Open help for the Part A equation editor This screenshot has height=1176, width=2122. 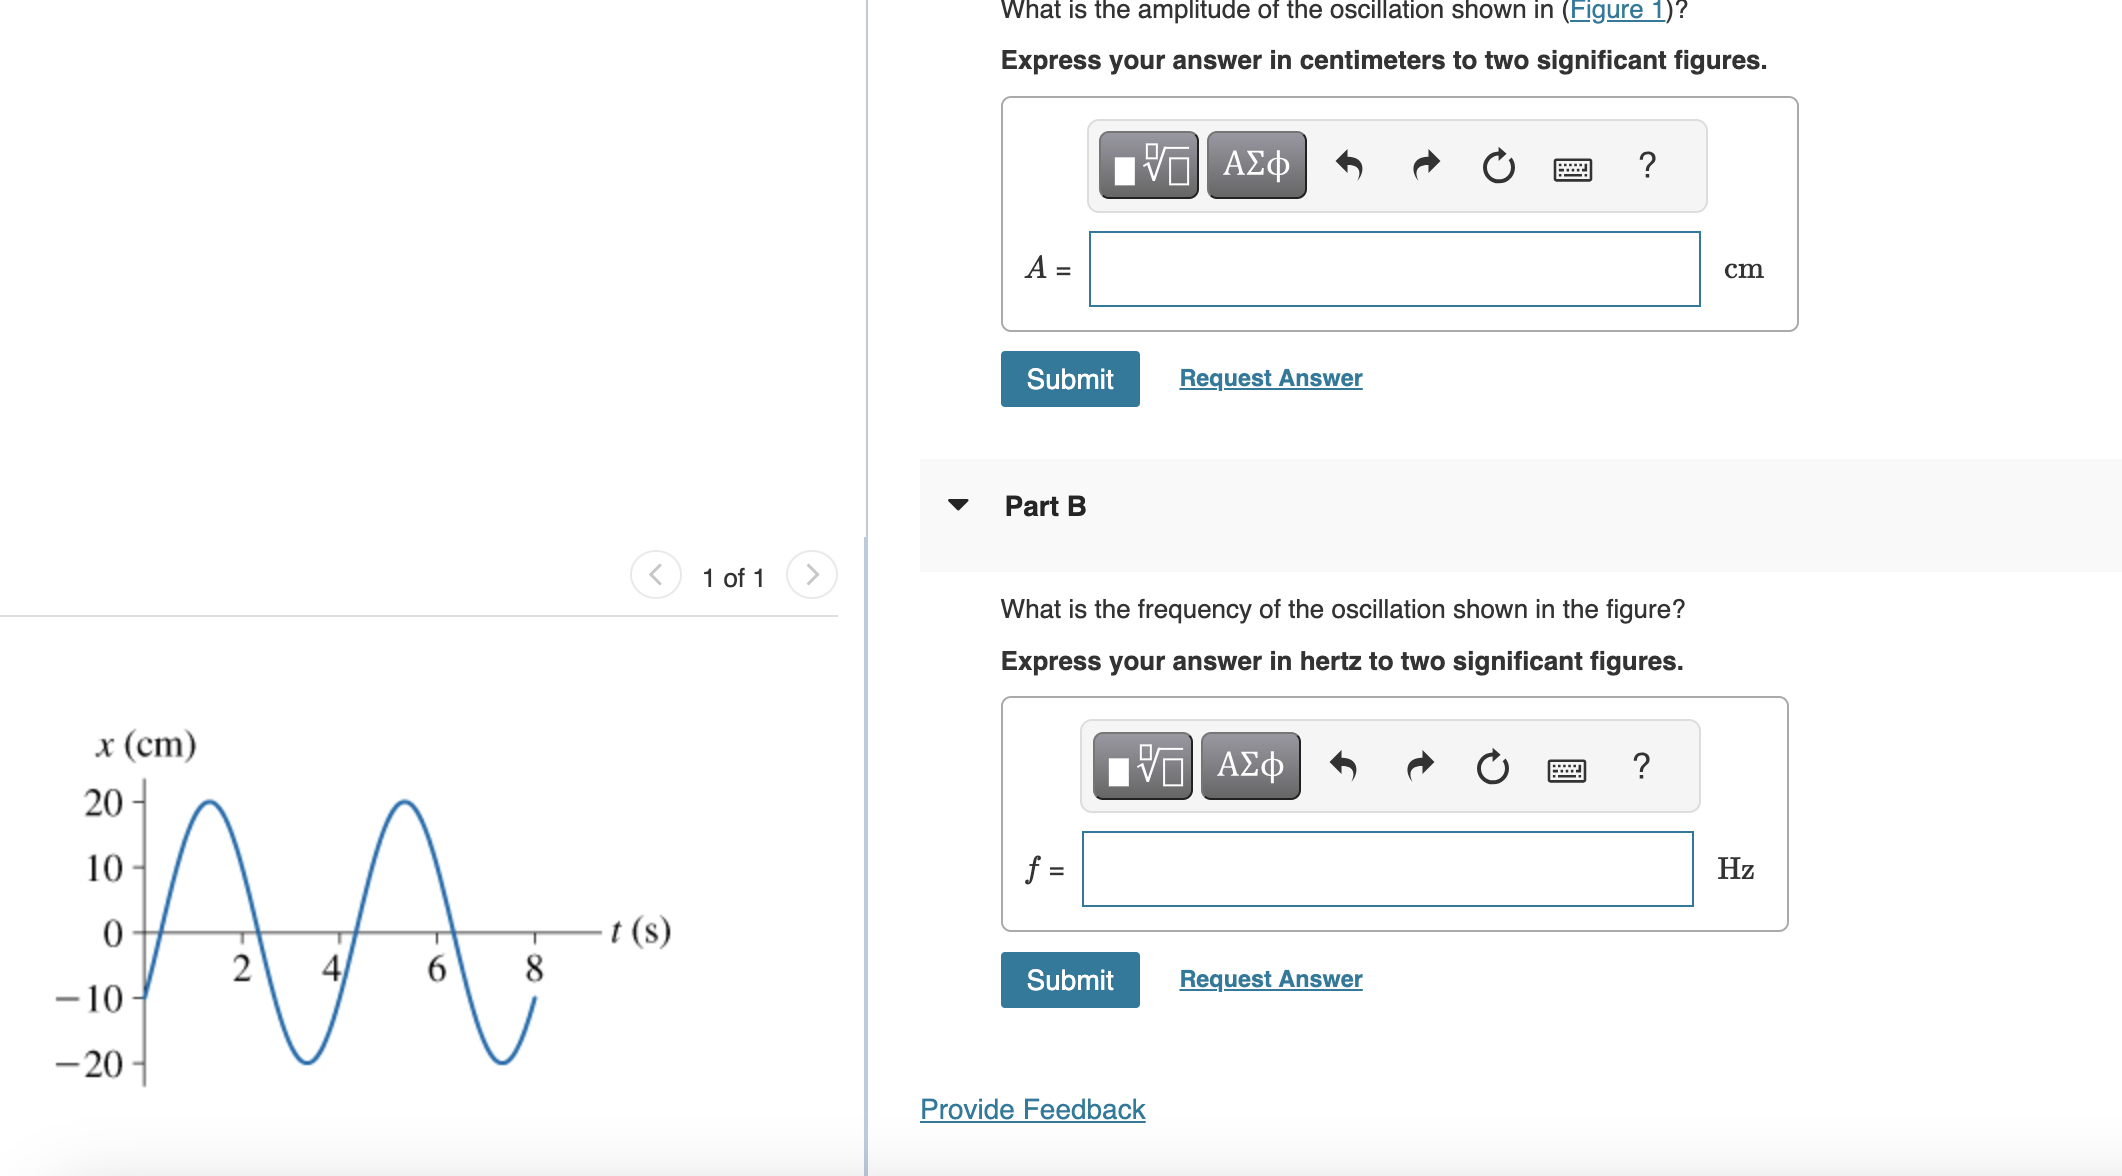coord(1645,166)
